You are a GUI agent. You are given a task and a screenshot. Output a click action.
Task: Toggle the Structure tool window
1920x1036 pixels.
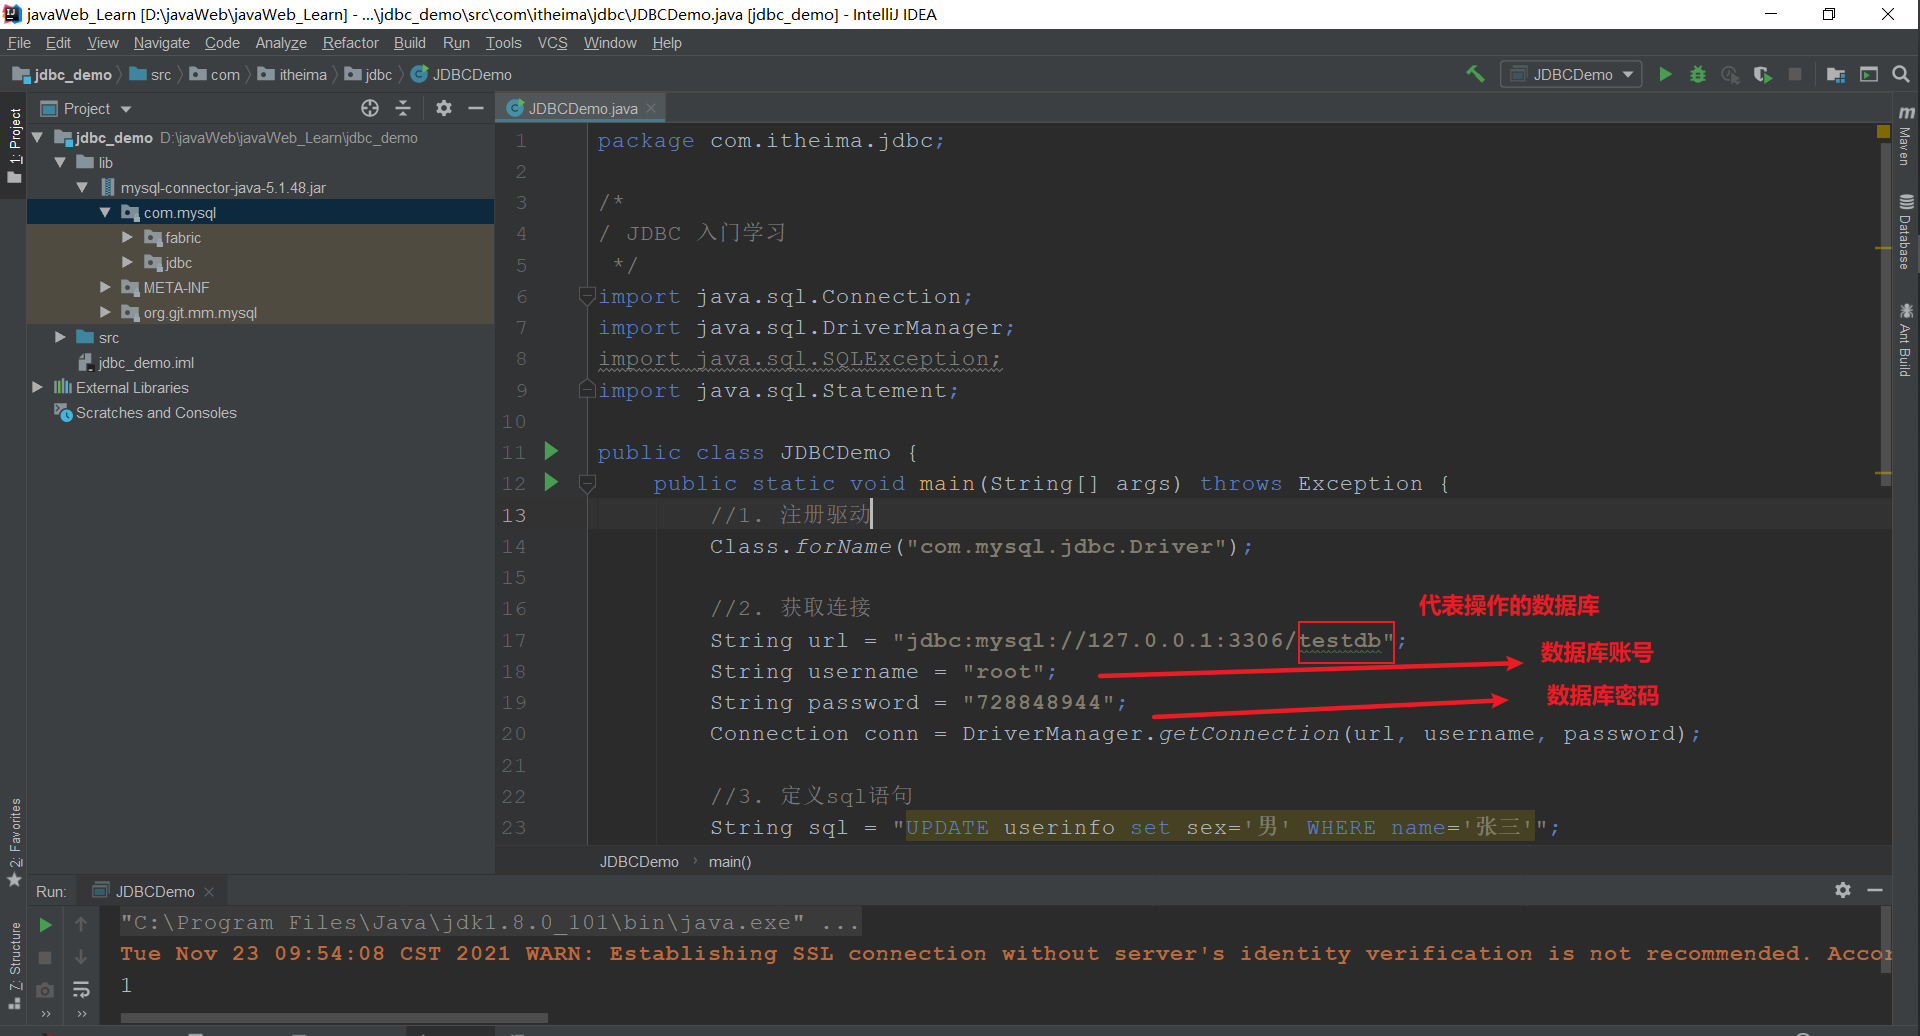[x=14, y=966]
